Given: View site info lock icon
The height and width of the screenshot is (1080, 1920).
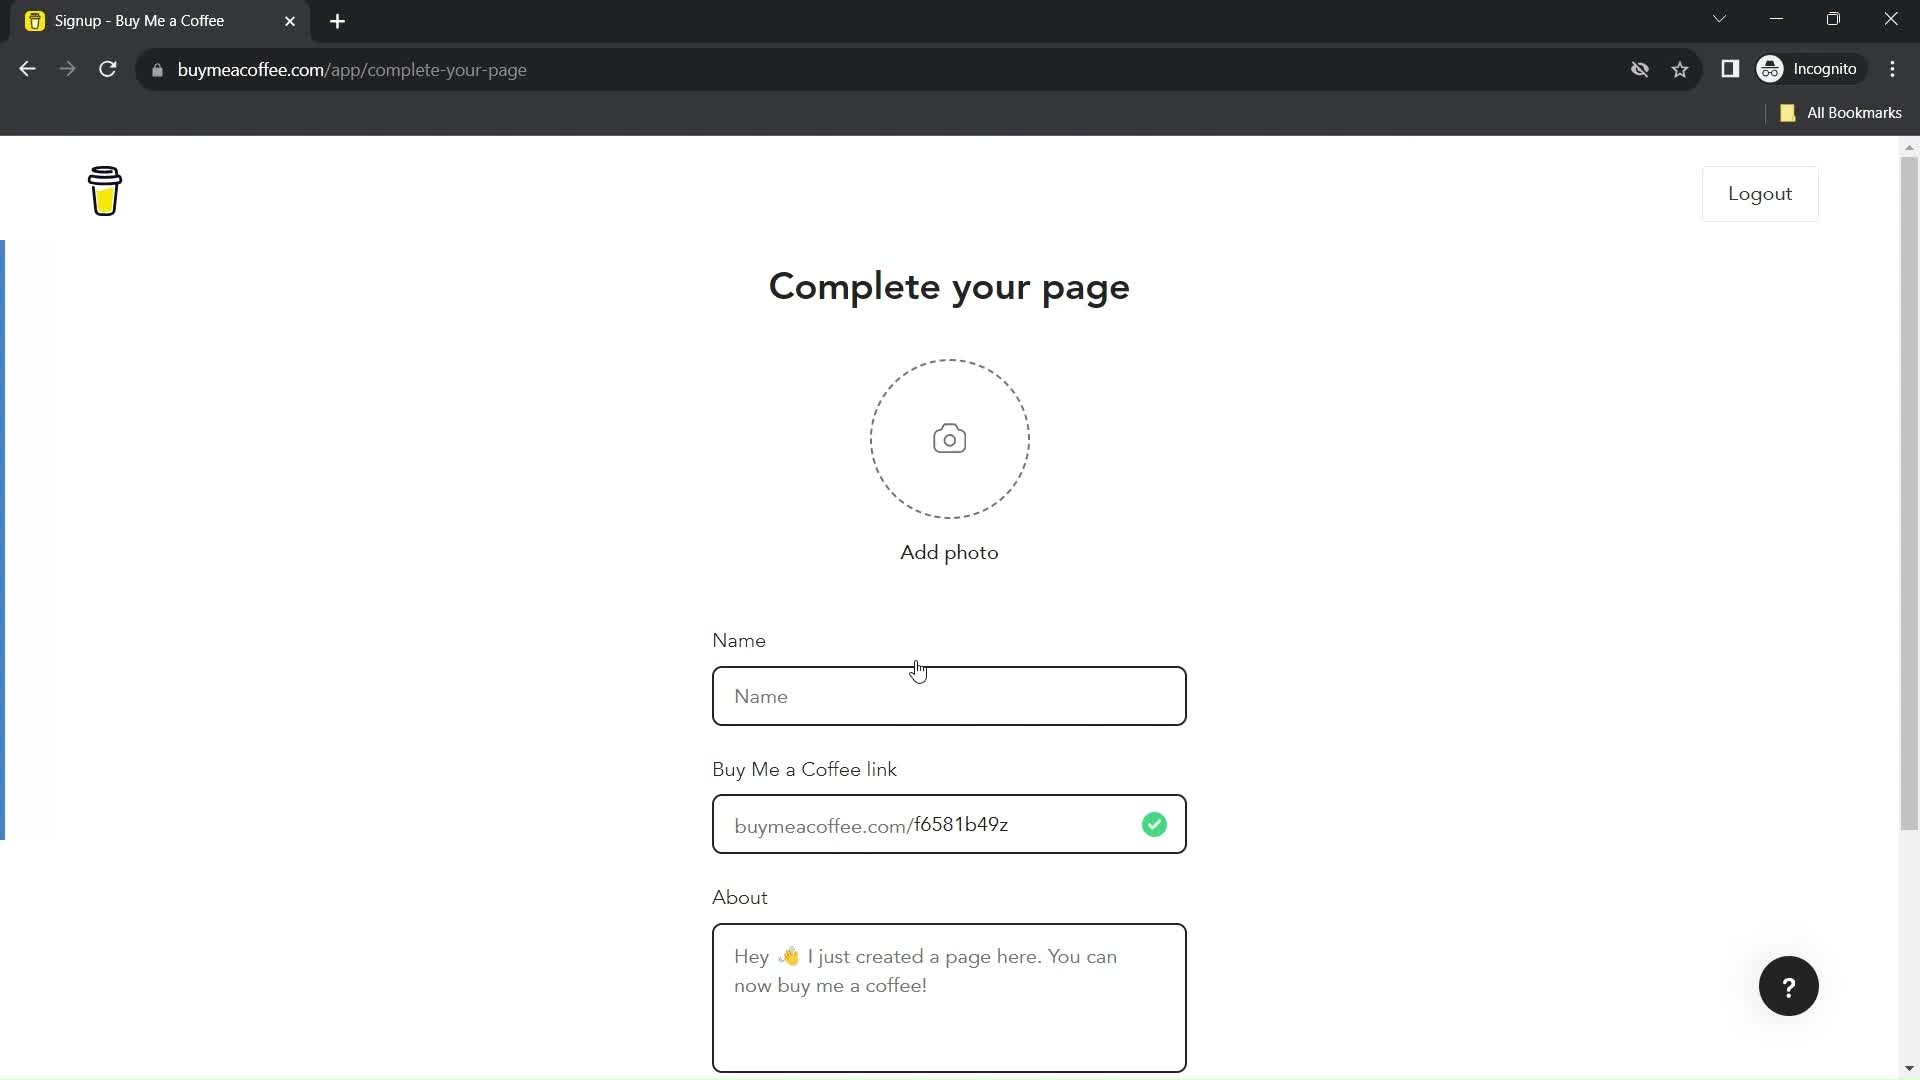Looking at the screenshot, I should (157, 70).
